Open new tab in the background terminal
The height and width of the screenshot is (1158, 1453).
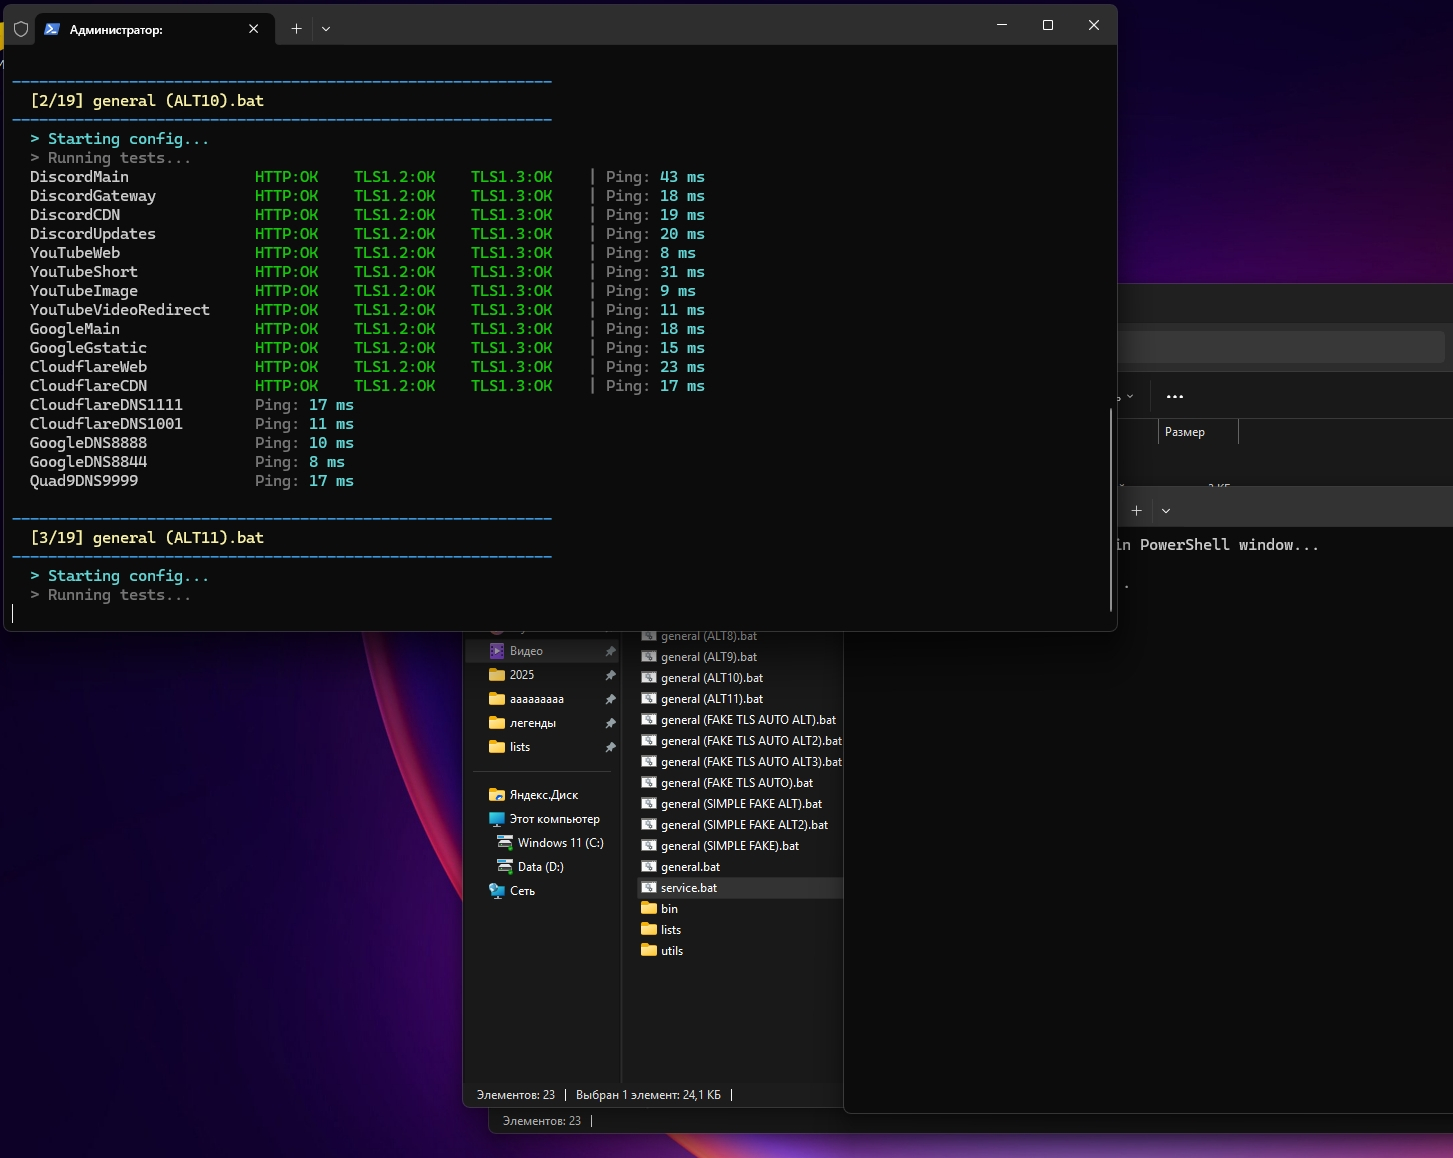pyautogui.click(x=1136, y=510)
